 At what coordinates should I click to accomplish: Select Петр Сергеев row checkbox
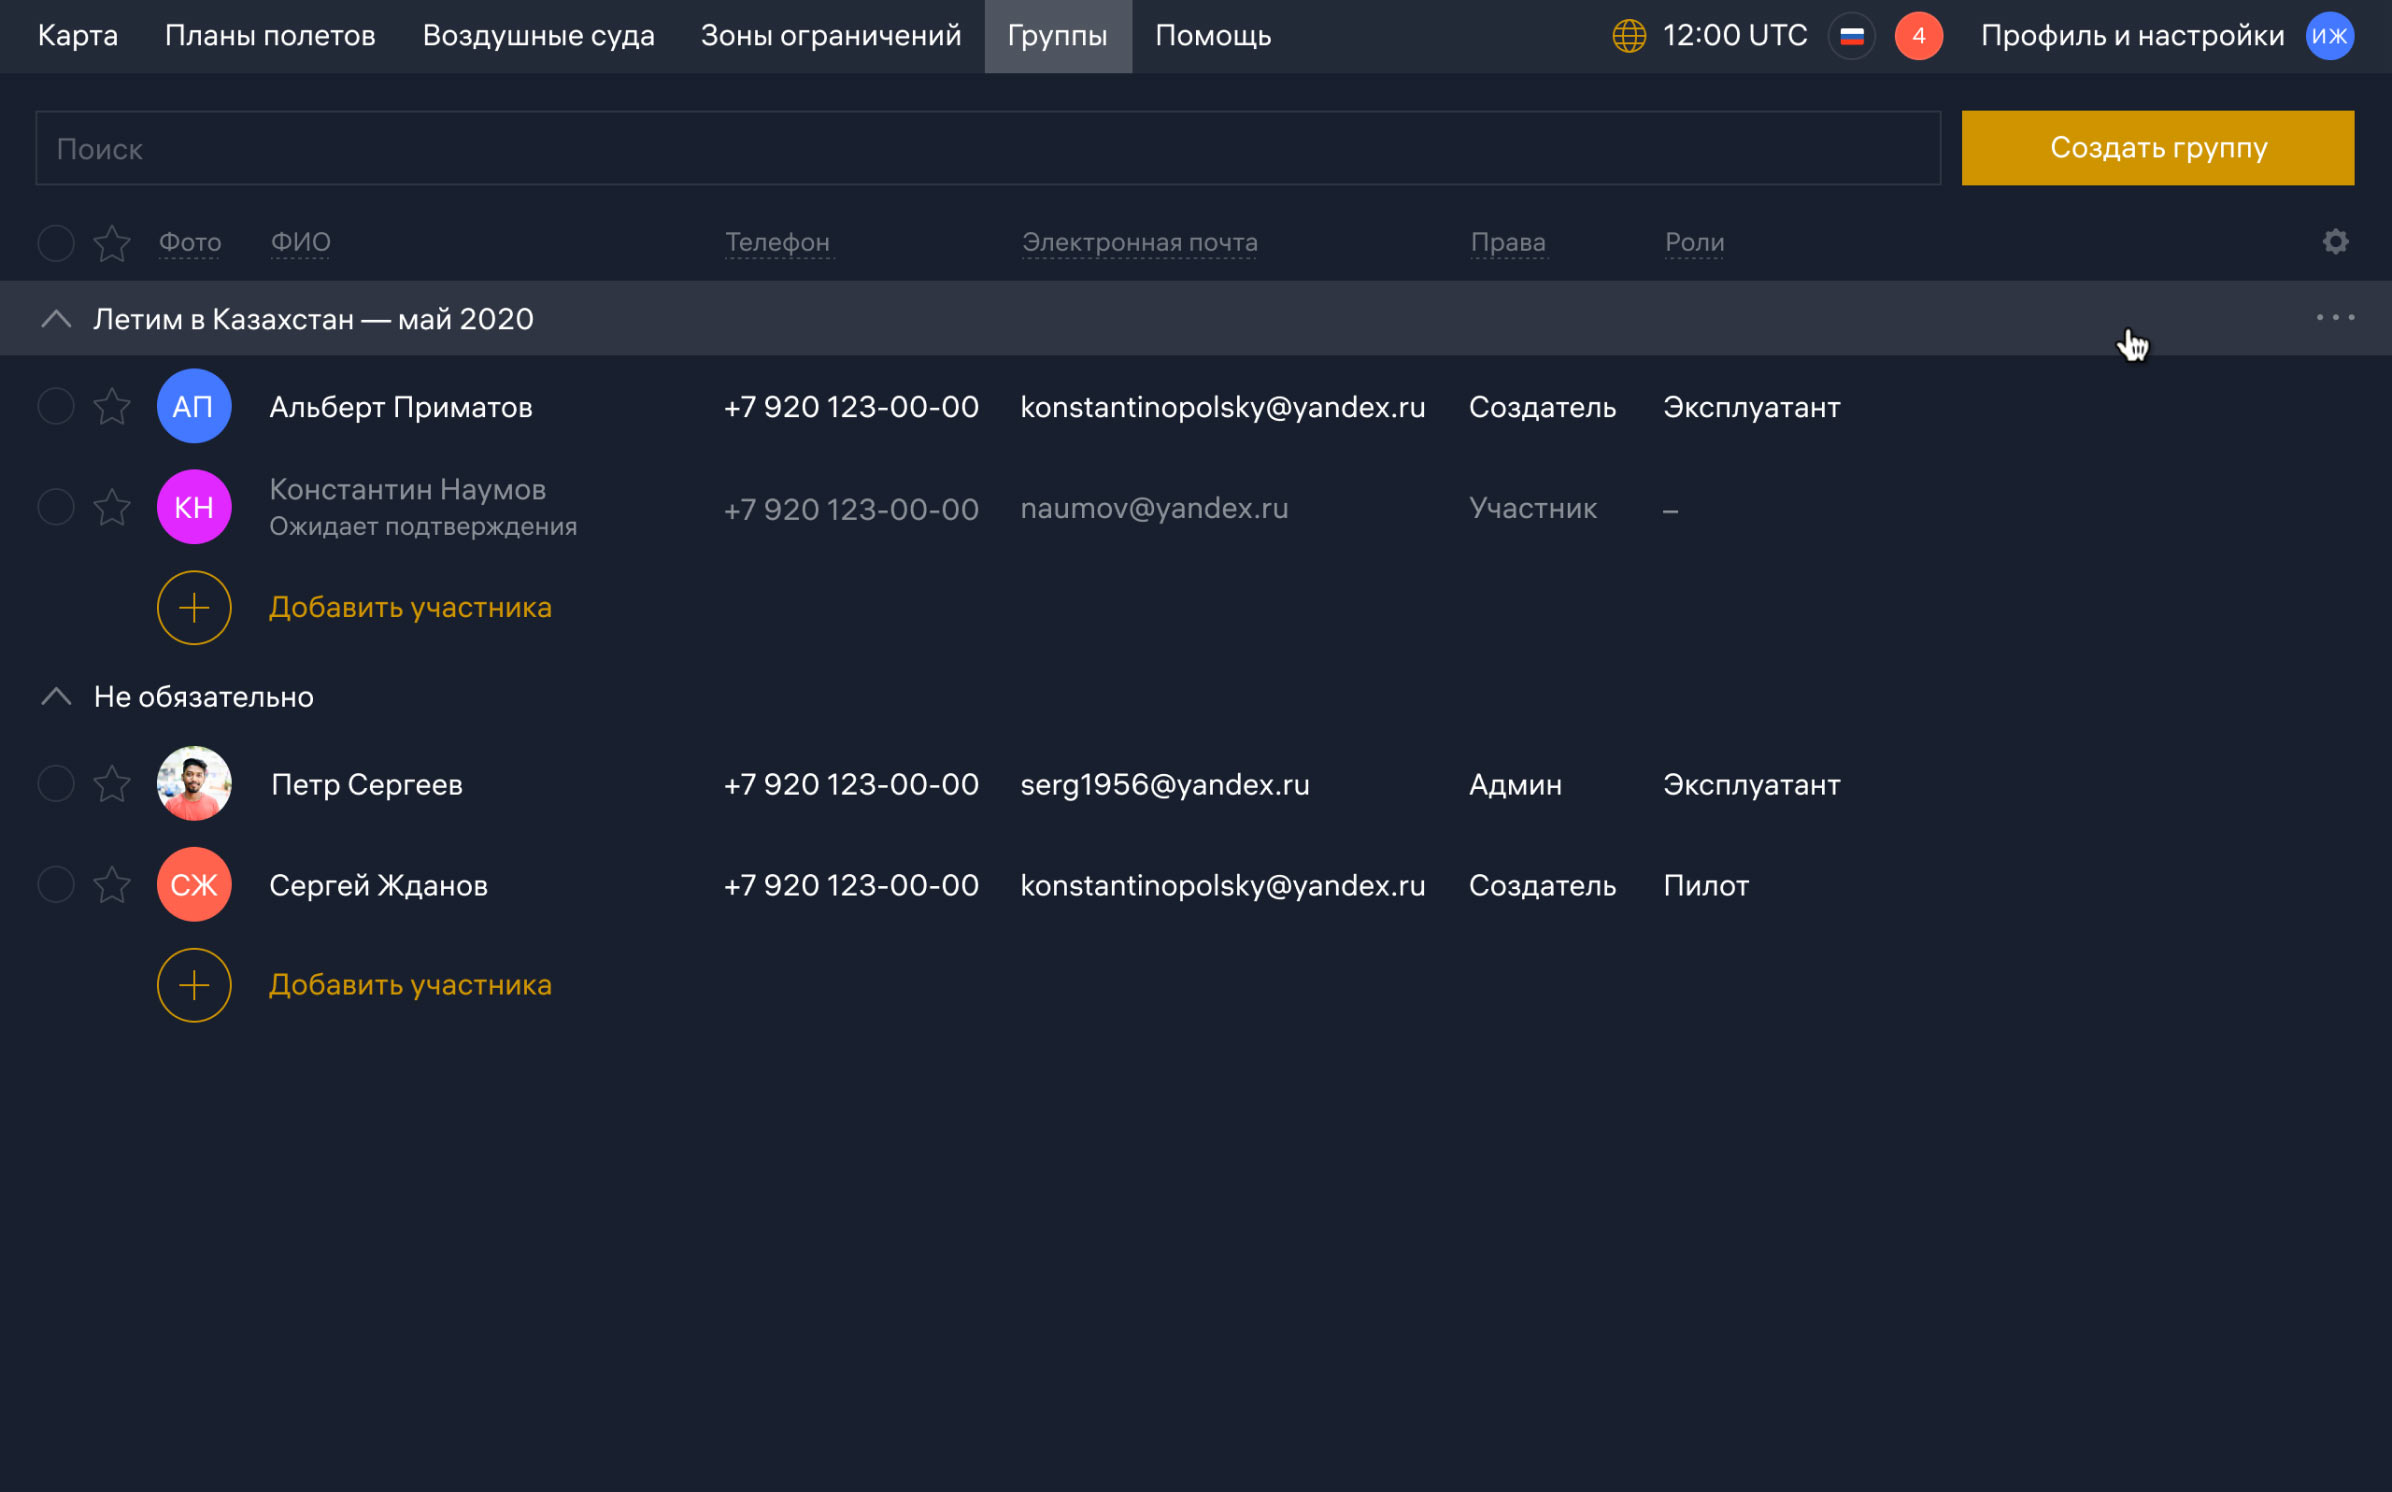tap(56, 784)
